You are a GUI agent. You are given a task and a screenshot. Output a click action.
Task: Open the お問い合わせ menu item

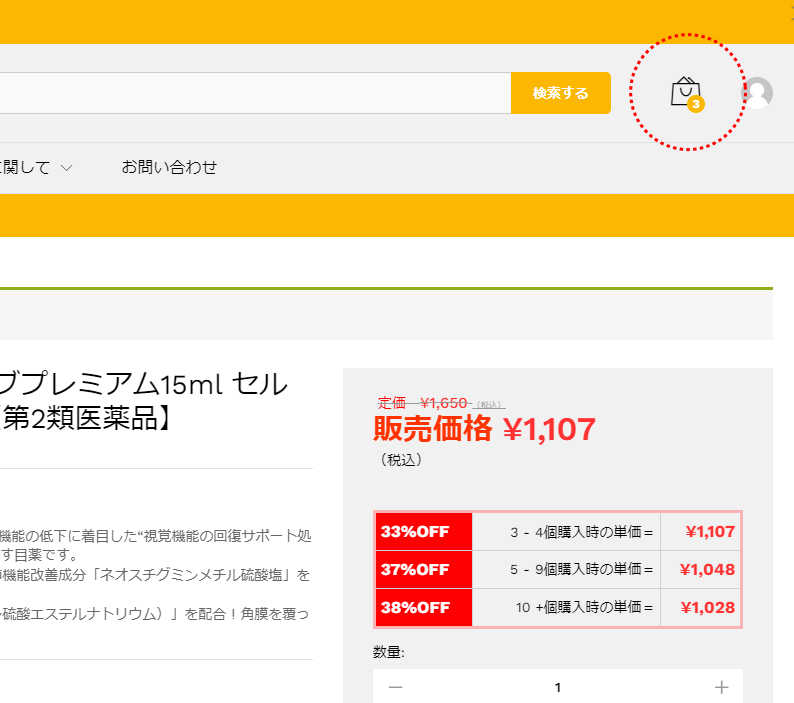point(169,167)
